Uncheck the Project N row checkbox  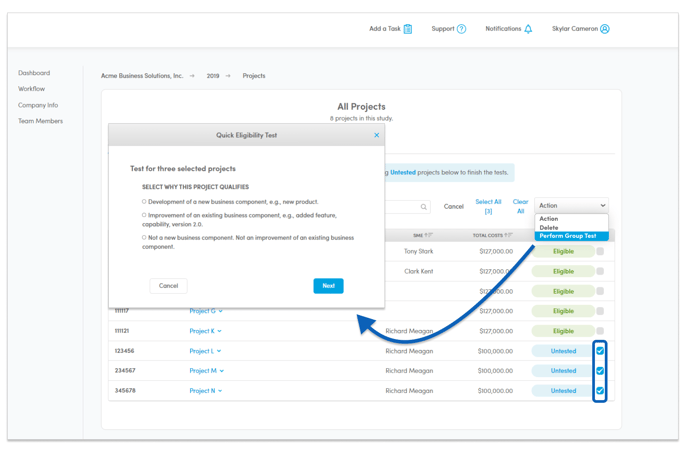(600, 390)
